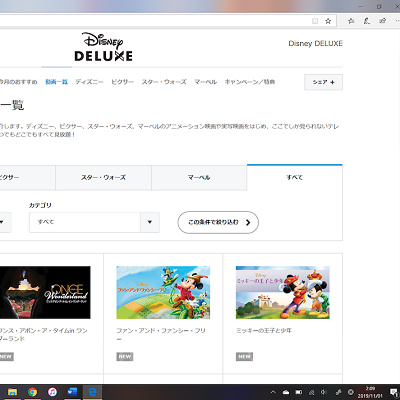Click NEW badge under ミッキーの王子と少年
Screen dimensions: 400x400
point(244,356)
